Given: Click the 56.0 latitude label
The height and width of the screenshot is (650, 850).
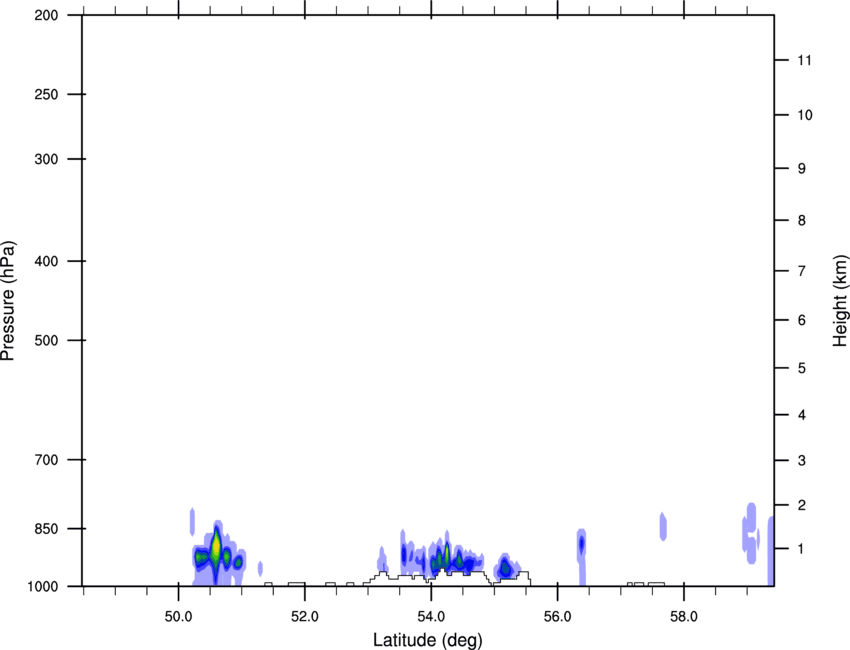Looking at the screenshot, I should 557,617.
